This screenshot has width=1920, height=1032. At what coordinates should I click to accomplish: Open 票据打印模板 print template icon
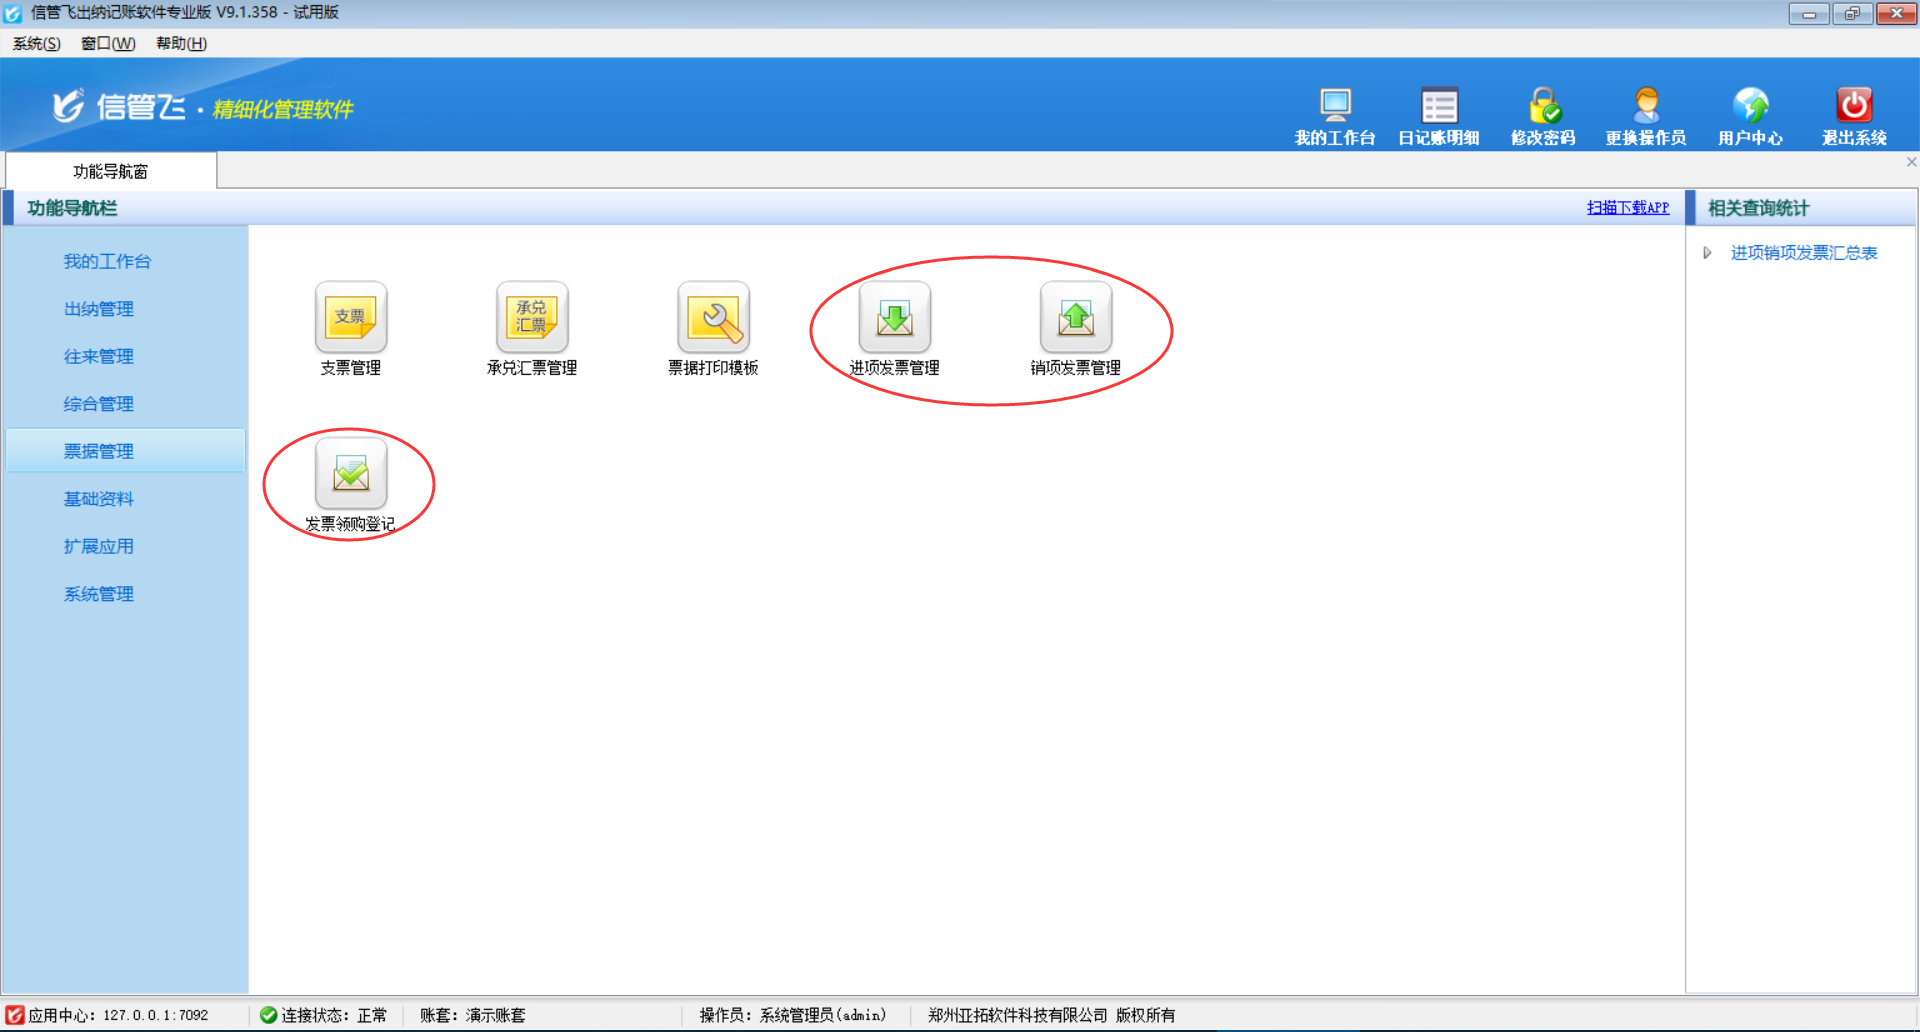pyautogui.click(x=713, y=318)
